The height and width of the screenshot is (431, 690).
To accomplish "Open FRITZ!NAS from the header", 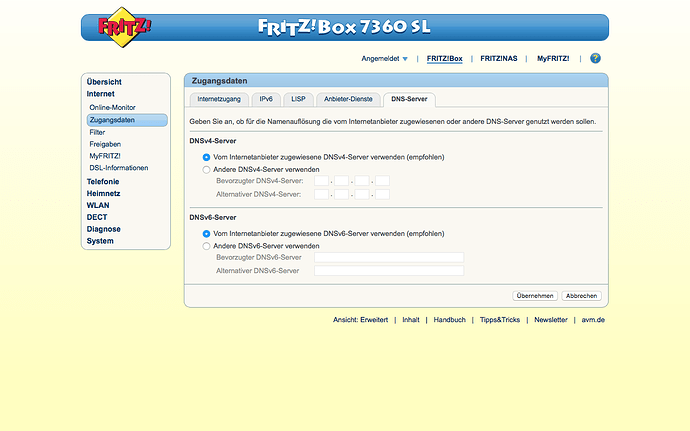I will 499,59.
